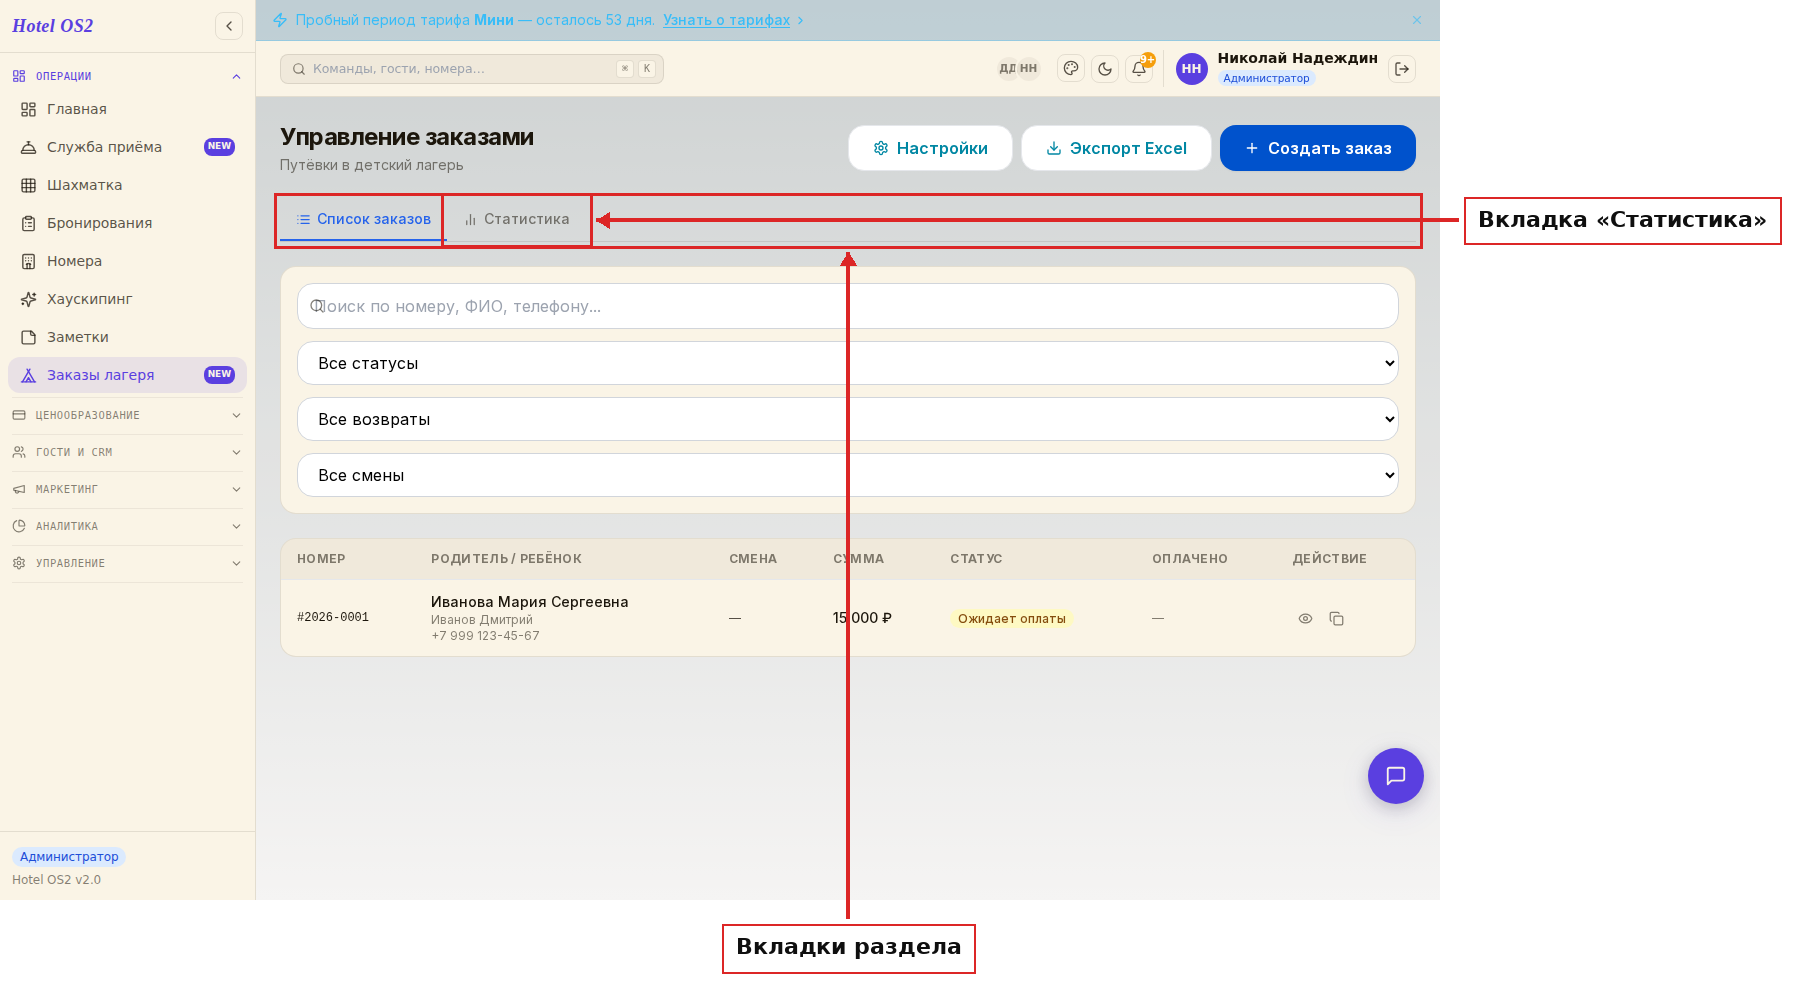Click the color palette theme icon

tap(1071, 69)
